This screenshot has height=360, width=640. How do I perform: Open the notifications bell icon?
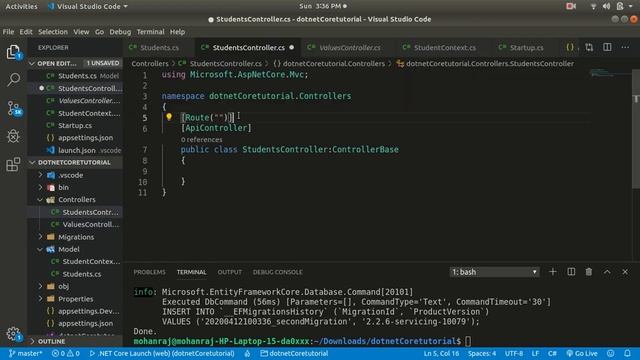pos(627,353)
